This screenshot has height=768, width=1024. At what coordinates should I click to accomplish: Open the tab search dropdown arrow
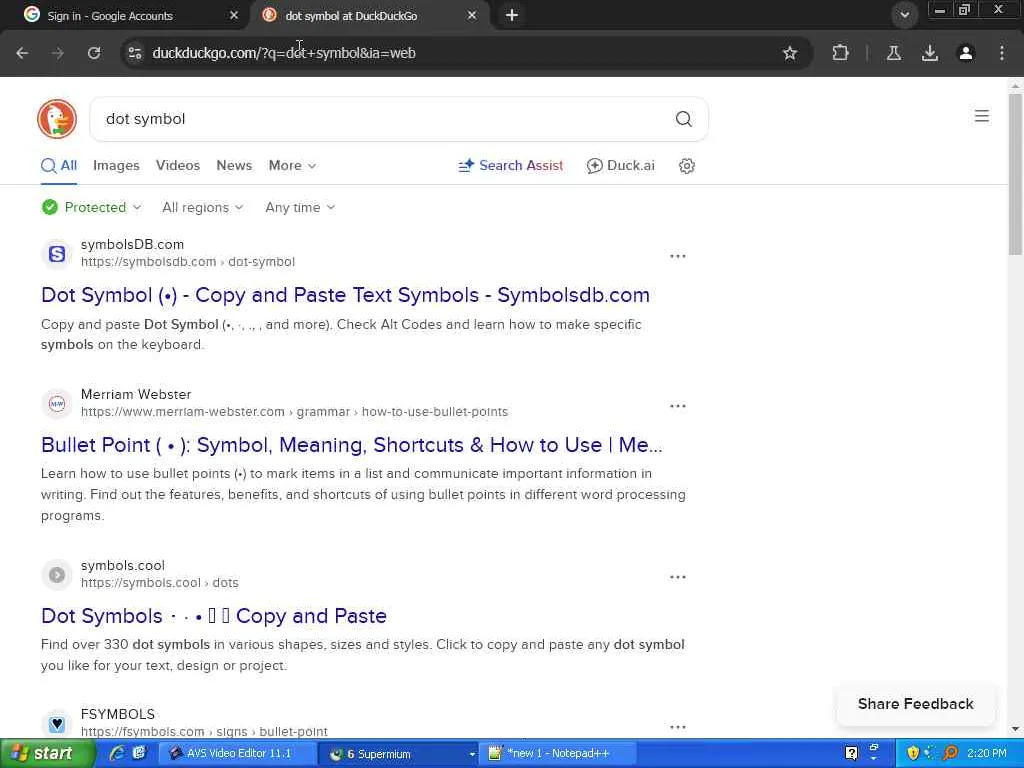[x=904, y=15]
